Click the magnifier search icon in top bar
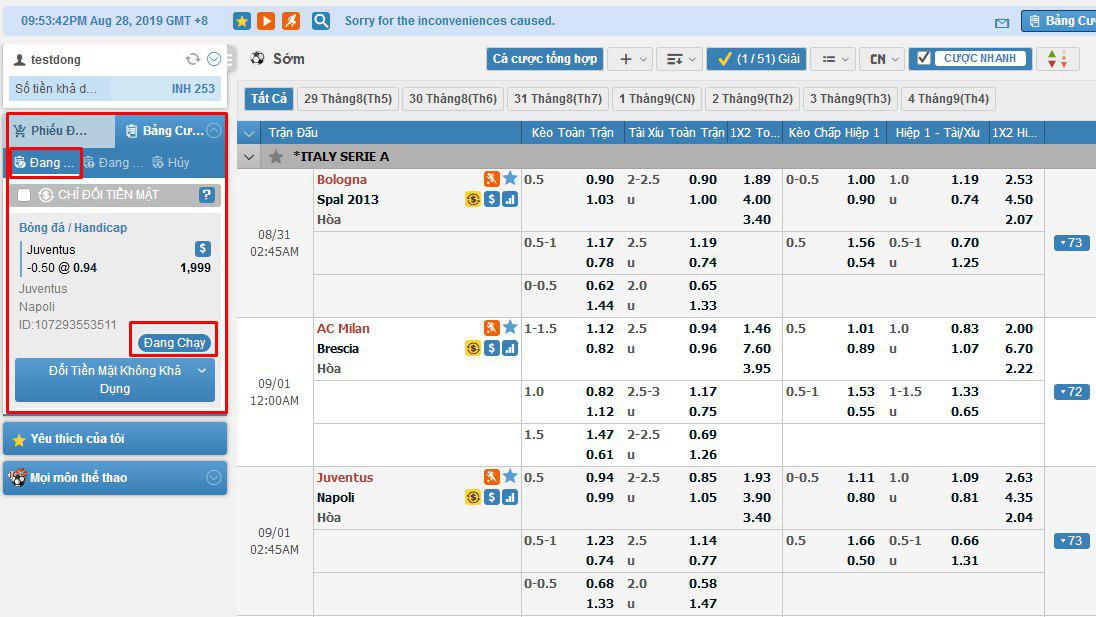Image resolution: width=1096 pixels, height=617 pixels. (x=320, y=21)
